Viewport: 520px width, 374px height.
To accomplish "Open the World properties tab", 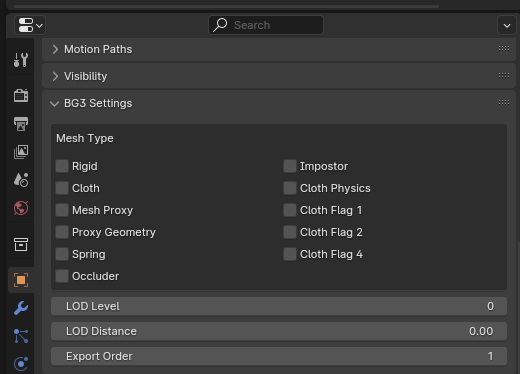I will pos(21,208).
